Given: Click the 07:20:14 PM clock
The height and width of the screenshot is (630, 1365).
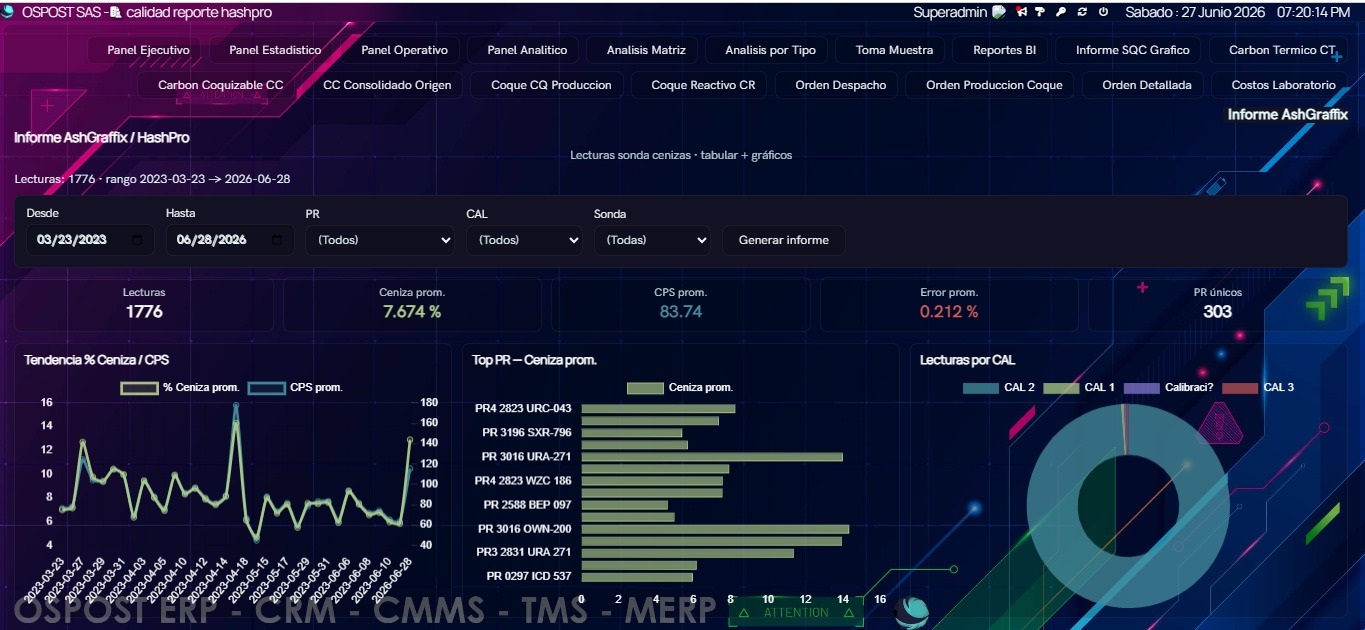Looking at the screenshot, I should point(1314,12).
